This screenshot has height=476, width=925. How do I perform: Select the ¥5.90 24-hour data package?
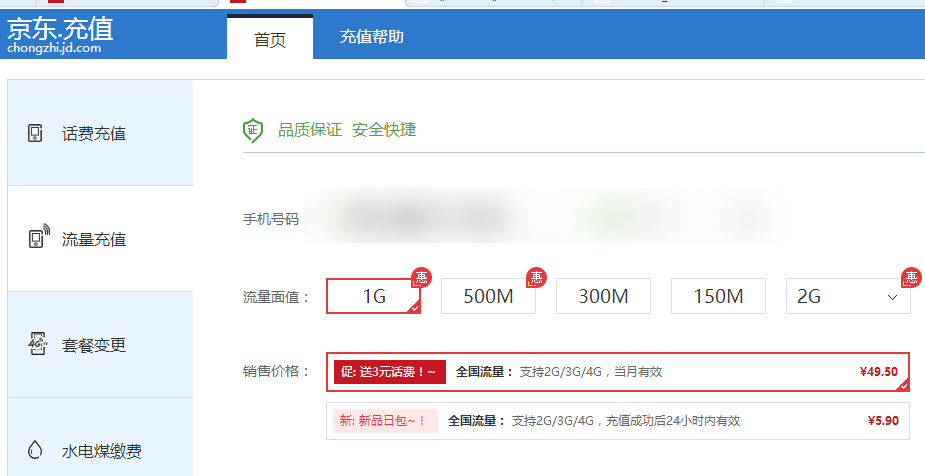(x=618, y=421)
